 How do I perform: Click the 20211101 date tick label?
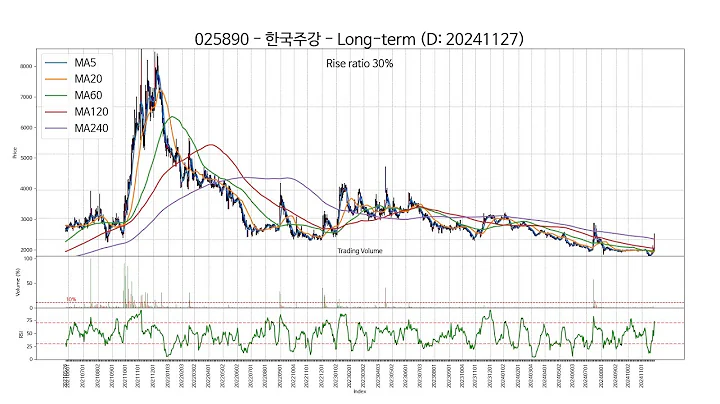click(x=138, y=376)
